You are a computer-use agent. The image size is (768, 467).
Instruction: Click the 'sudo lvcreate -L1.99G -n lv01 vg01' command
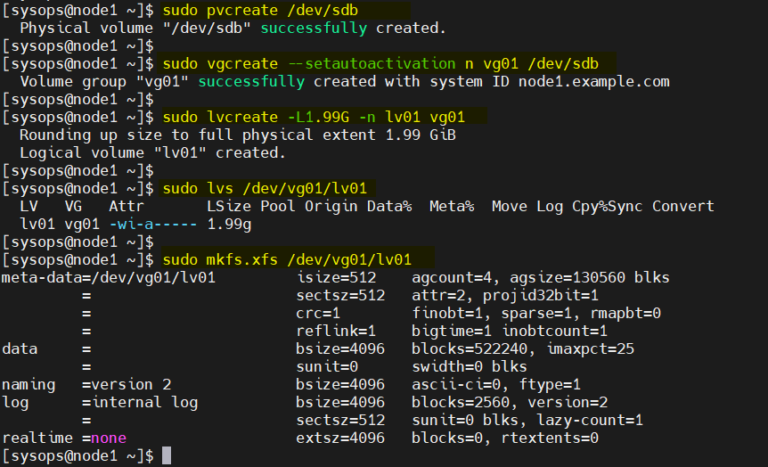pyautogui.click(x=313, y=117)
